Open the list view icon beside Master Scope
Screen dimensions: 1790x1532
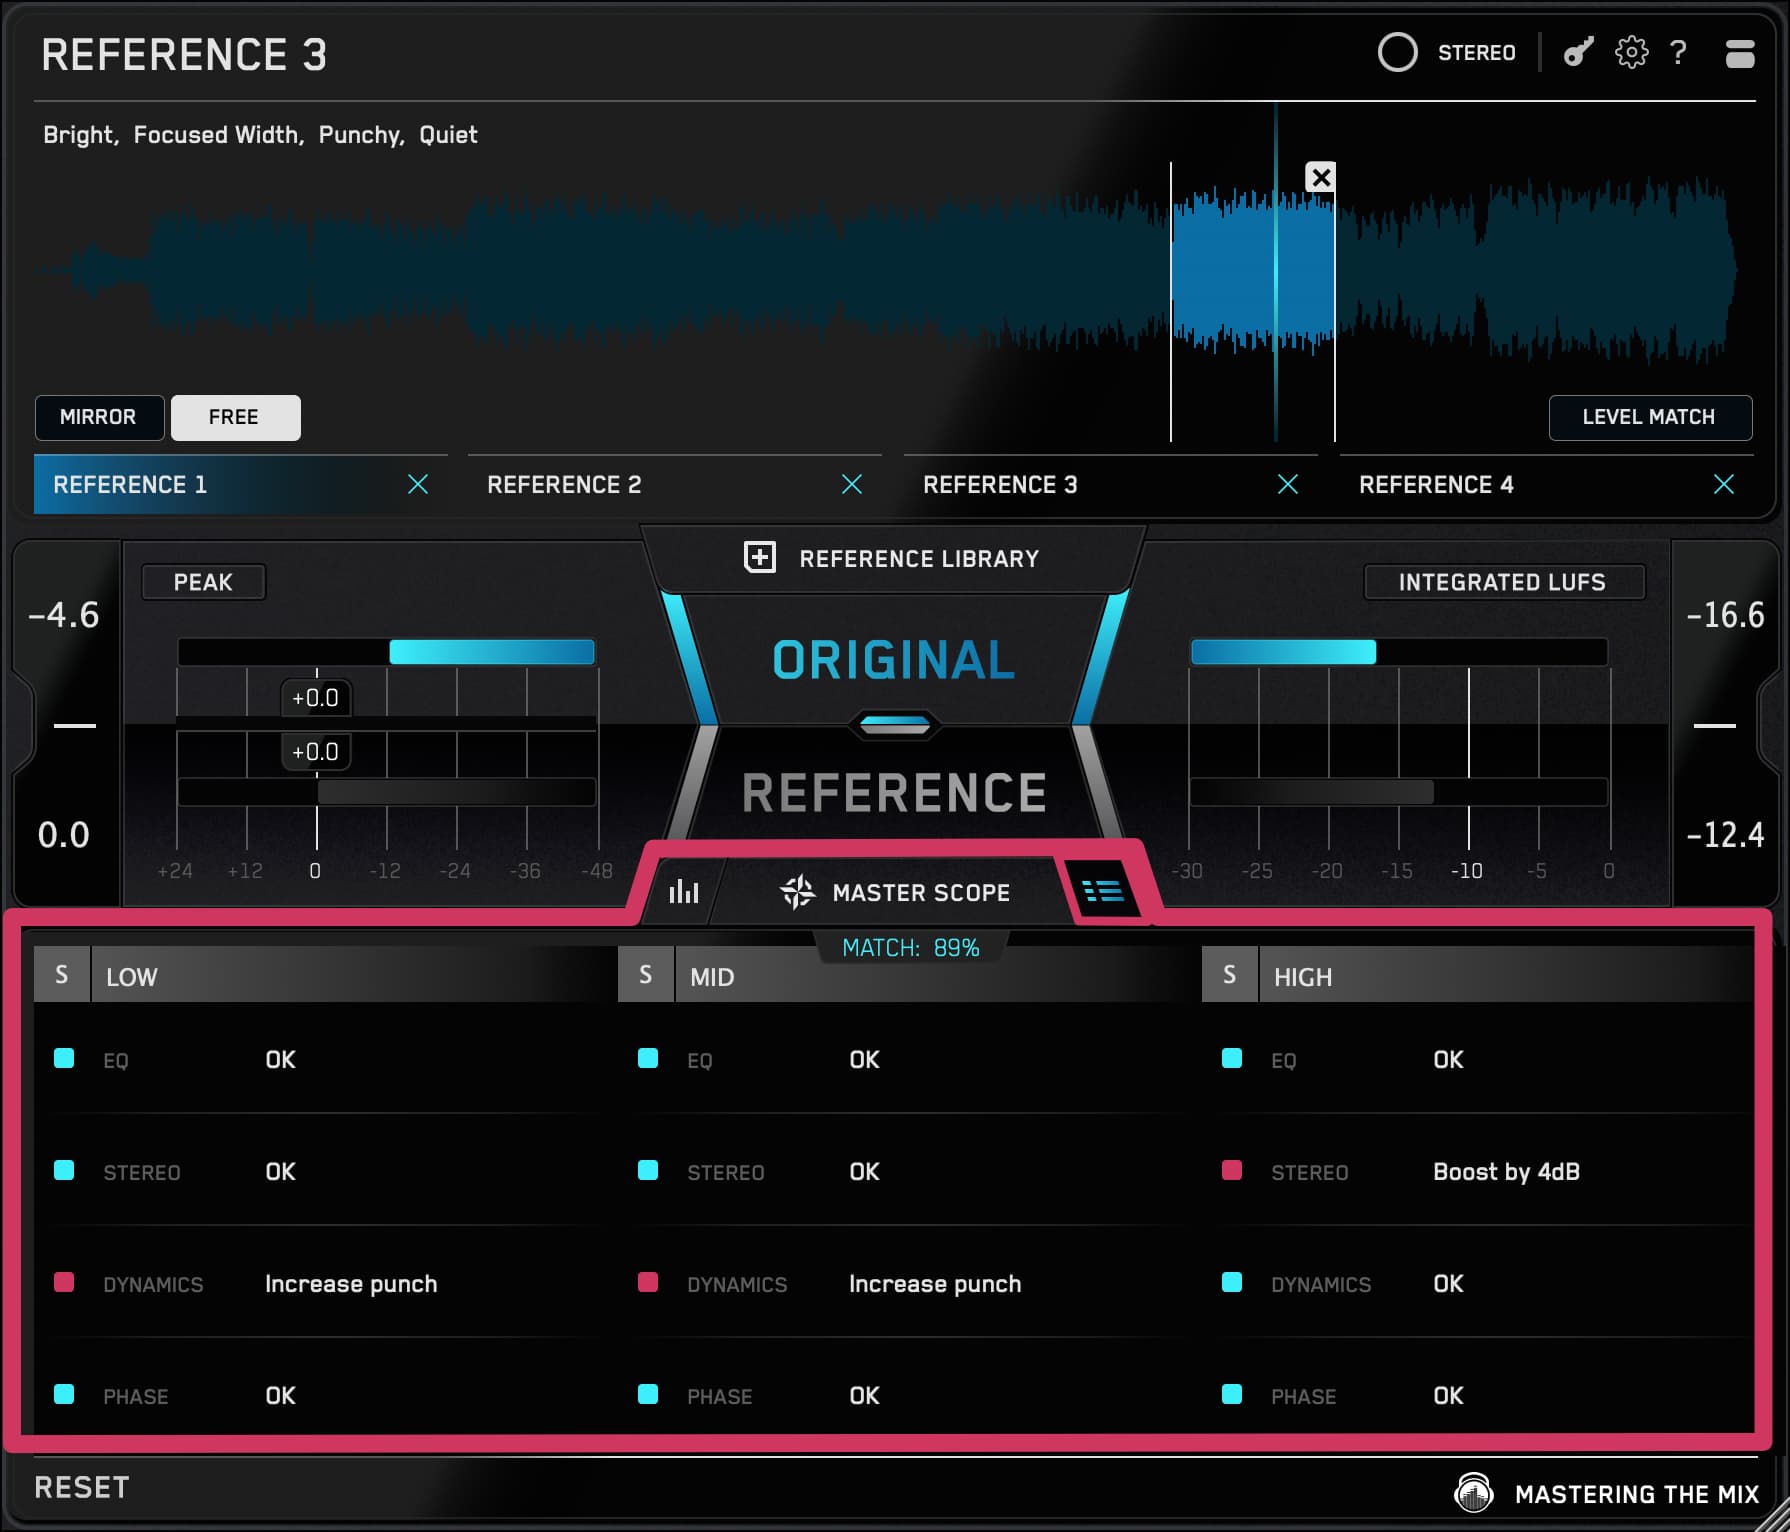[x=1103, y=891]
